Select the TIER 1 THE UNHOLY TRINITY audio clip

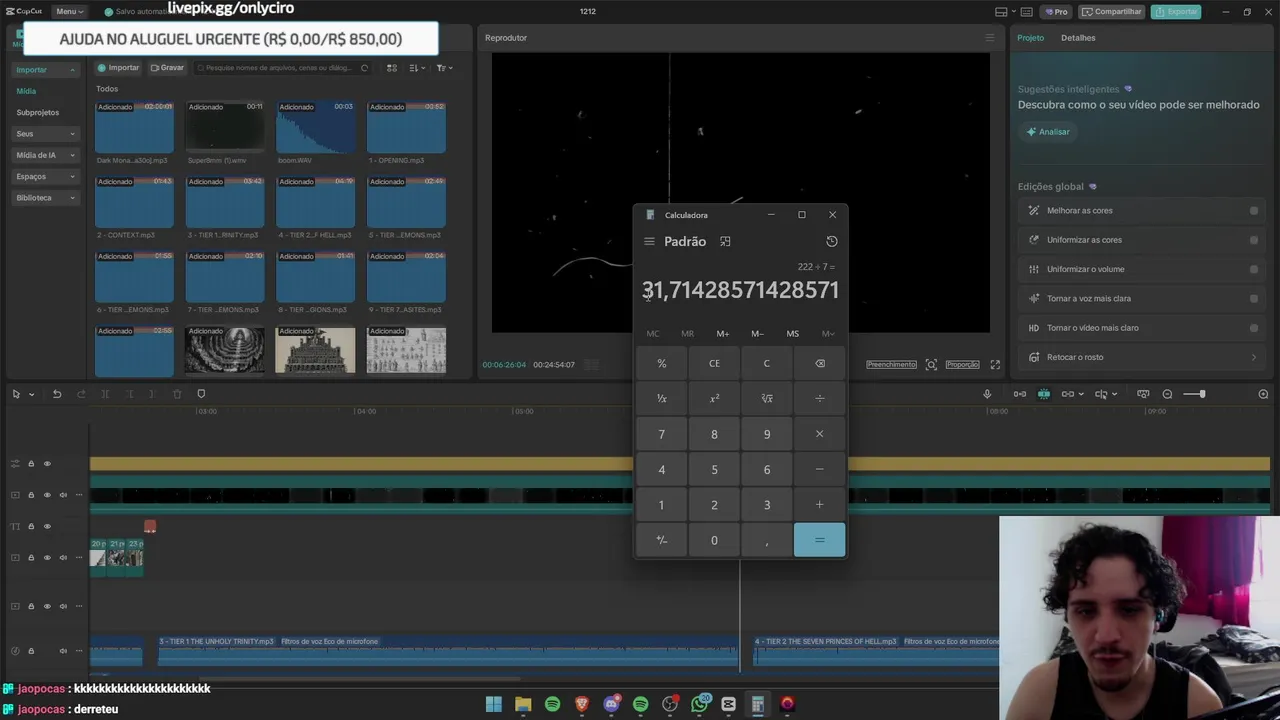(x=448, y=650)
